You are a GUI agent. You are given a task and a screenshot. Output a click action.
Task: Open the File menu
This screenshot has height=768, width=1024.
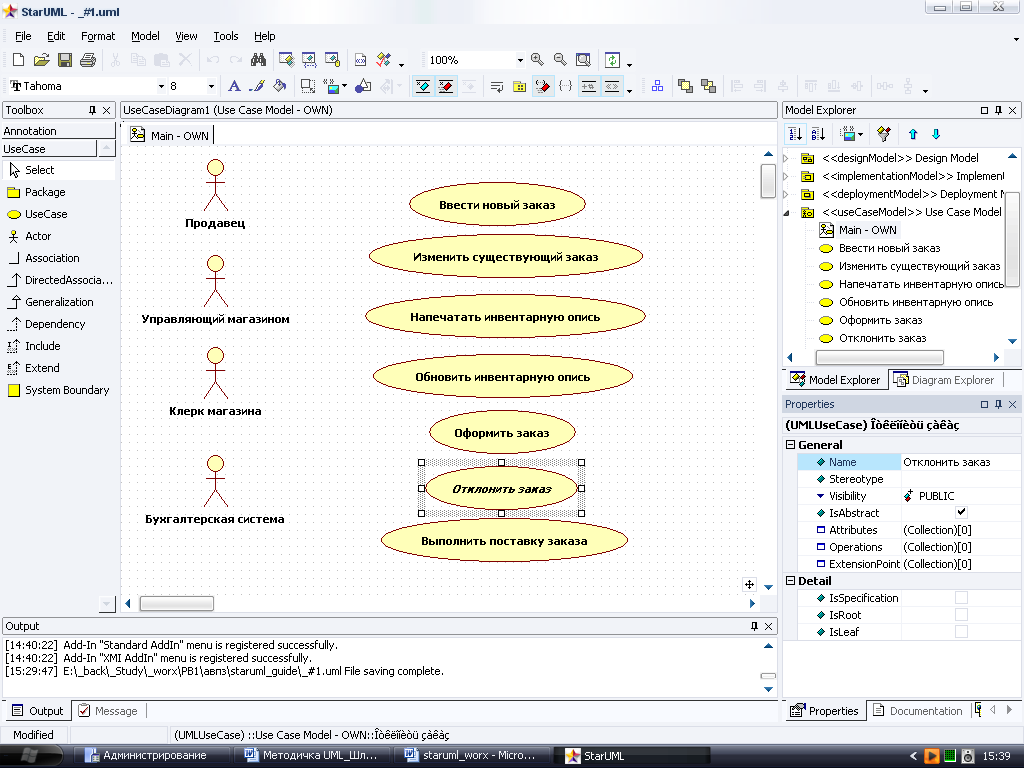[x=23, y=36]
